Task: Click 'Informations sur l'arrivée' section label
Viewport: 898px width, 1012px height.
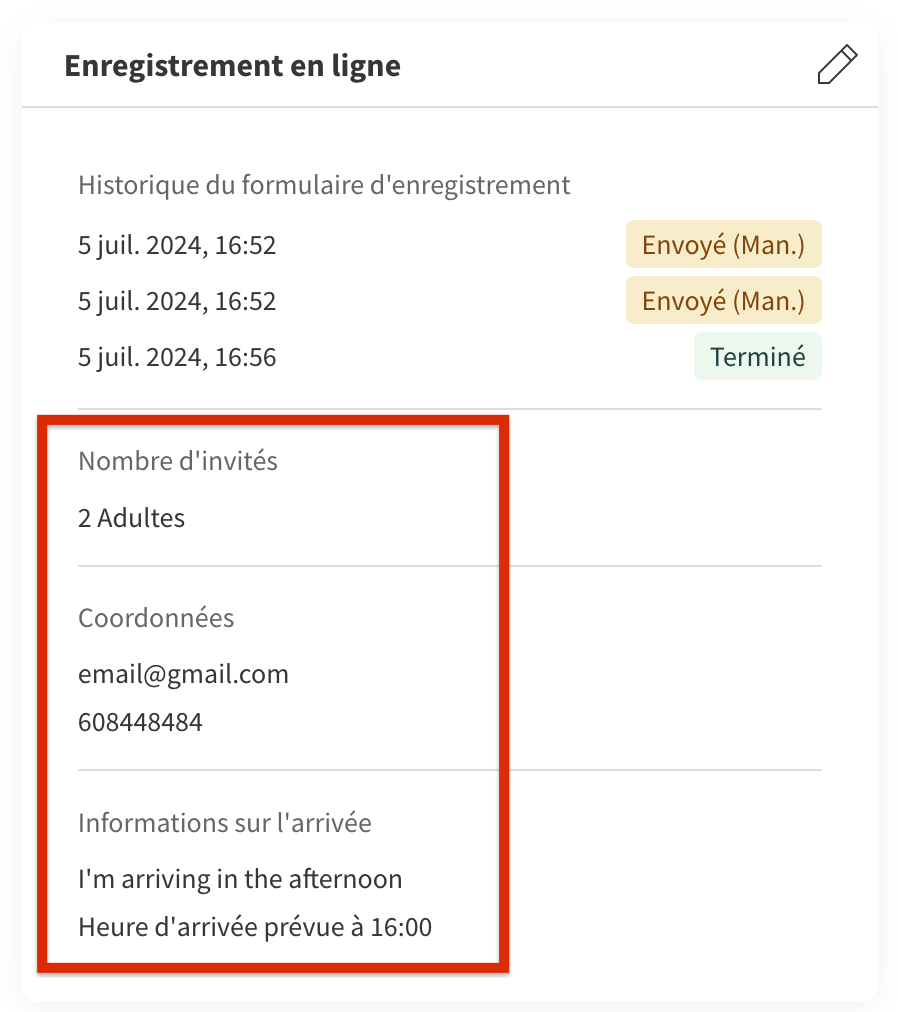Action: pyautogui.click(x=225, y=823)
